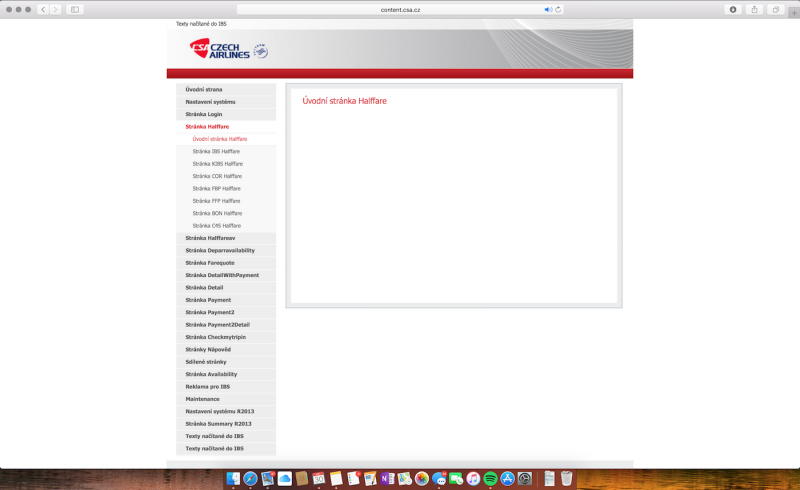800x490 pixels.
Task: Select Nastavení systému in the sidebar (not R2013)
Action: click(226, 102)
